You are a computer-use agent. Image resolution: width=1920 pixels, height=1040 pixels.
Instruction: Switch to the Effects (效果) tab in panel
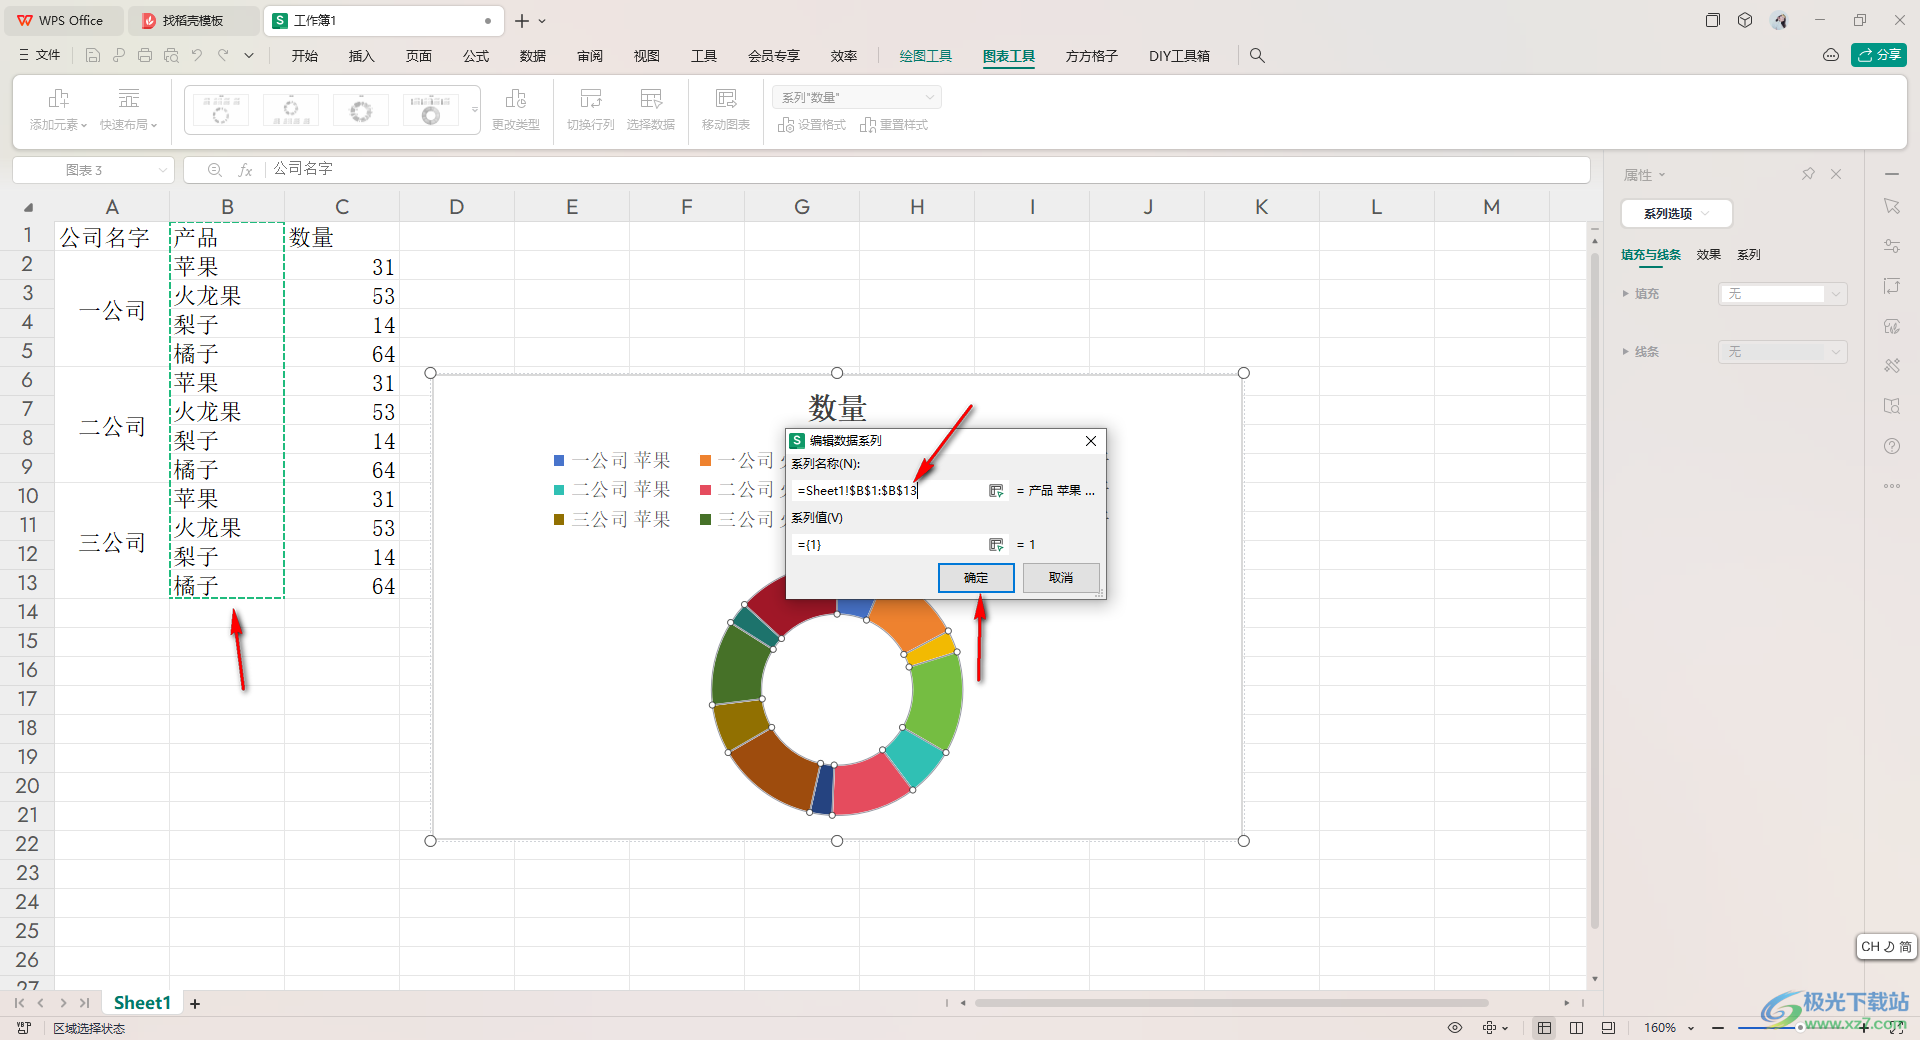click(x=1708, y=255)
